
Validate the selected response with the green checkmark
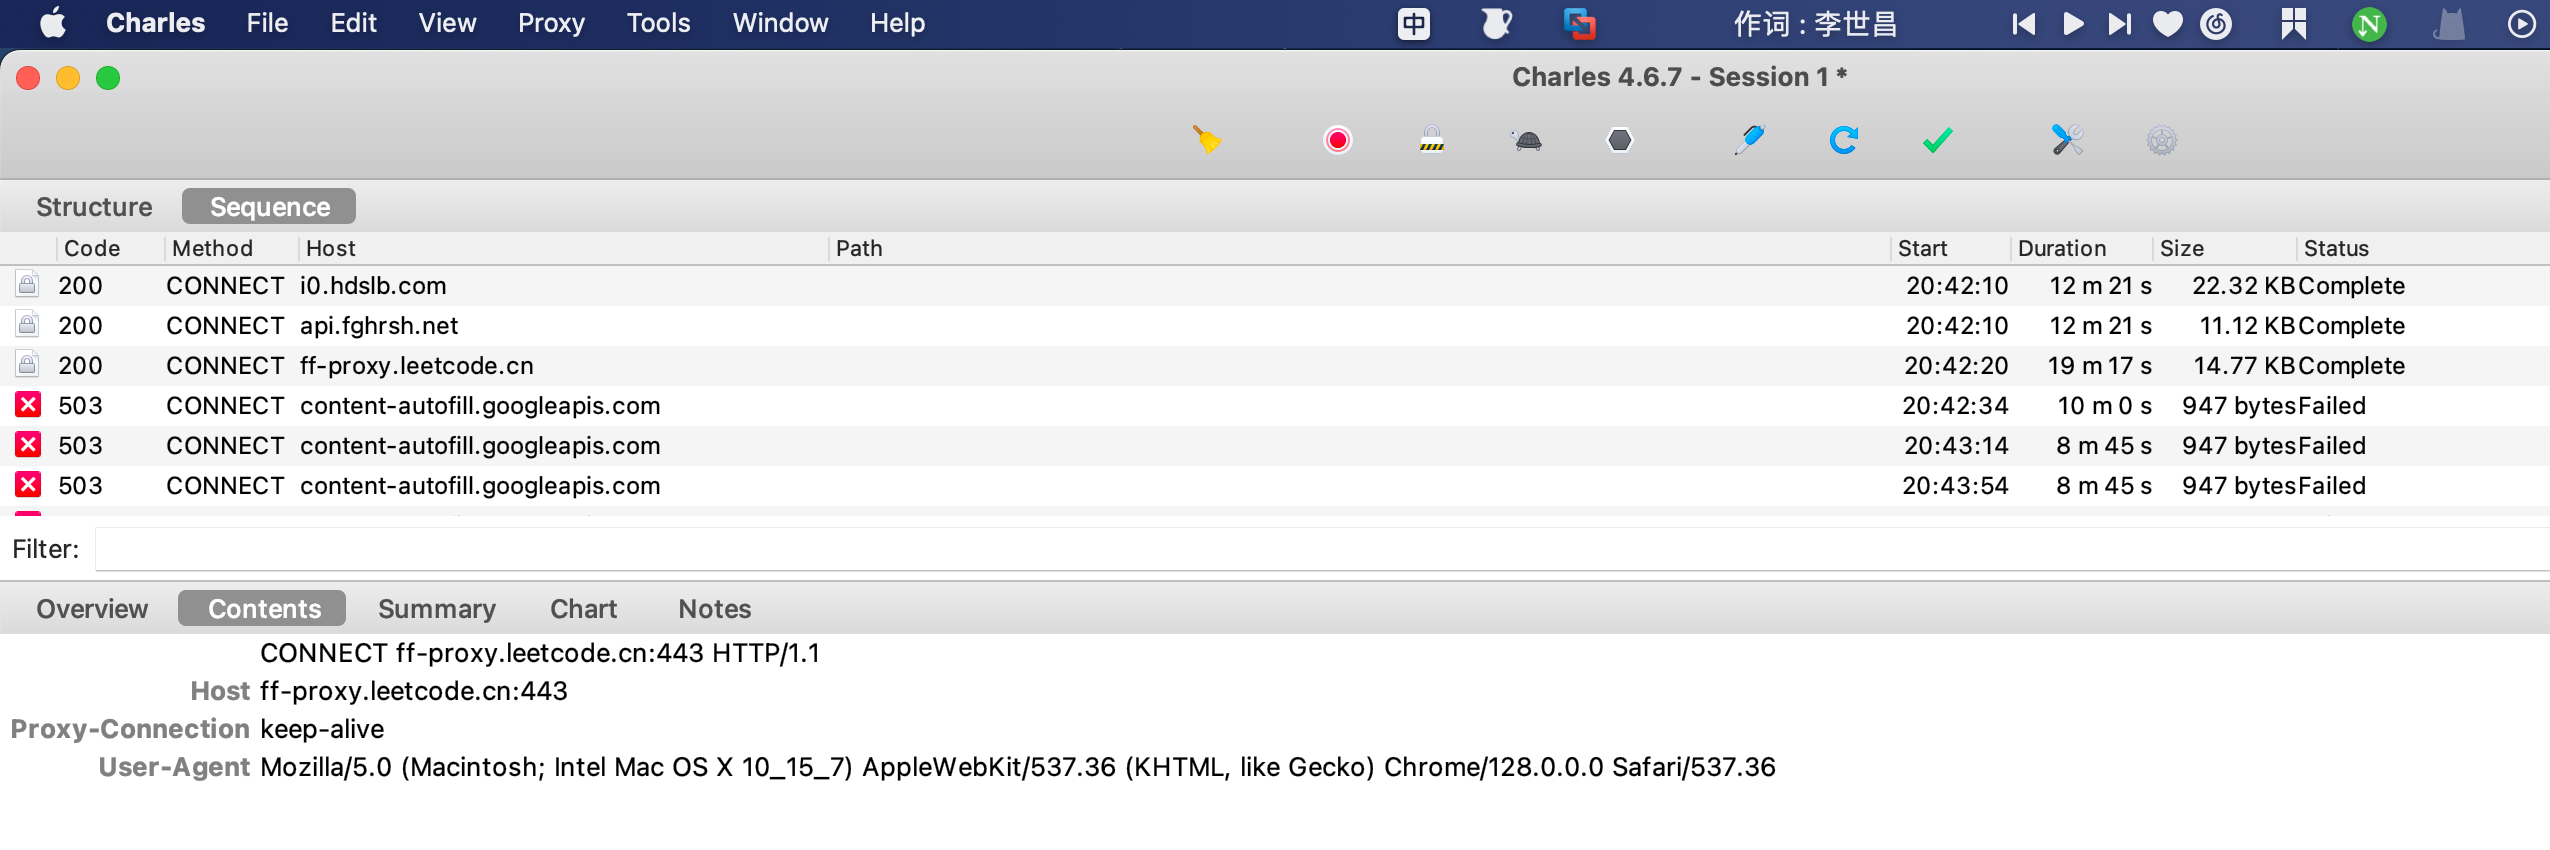tap(1938, 140)
